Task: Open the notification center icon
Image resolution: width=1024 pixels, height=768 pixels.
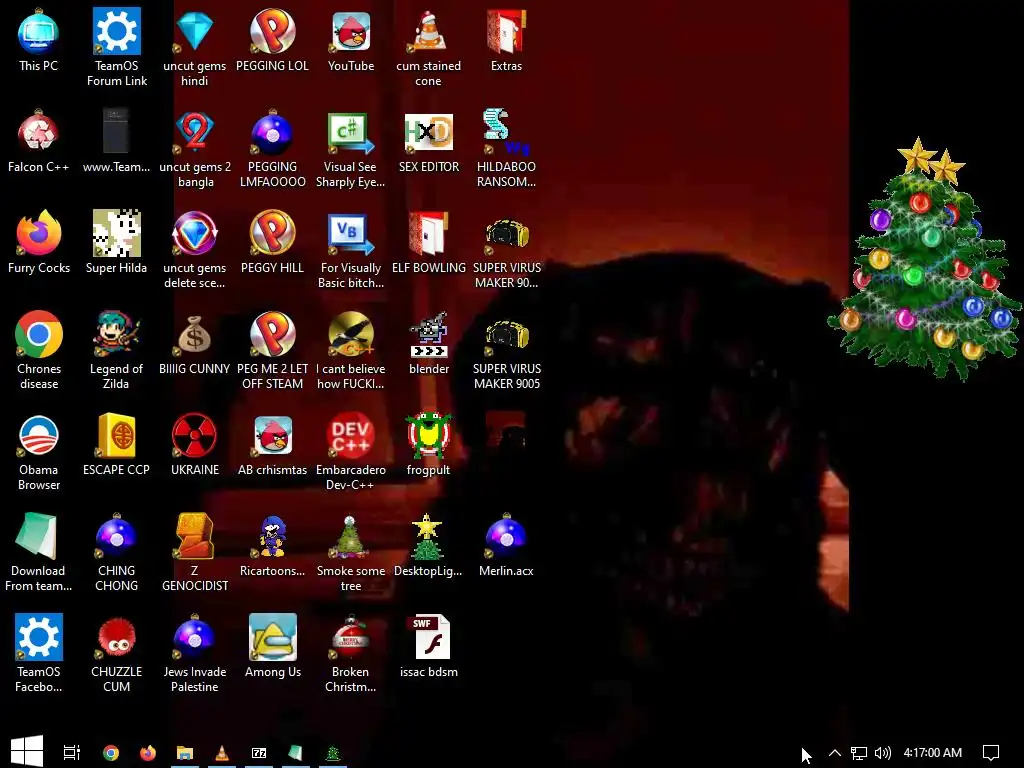Action: [991, 753]
